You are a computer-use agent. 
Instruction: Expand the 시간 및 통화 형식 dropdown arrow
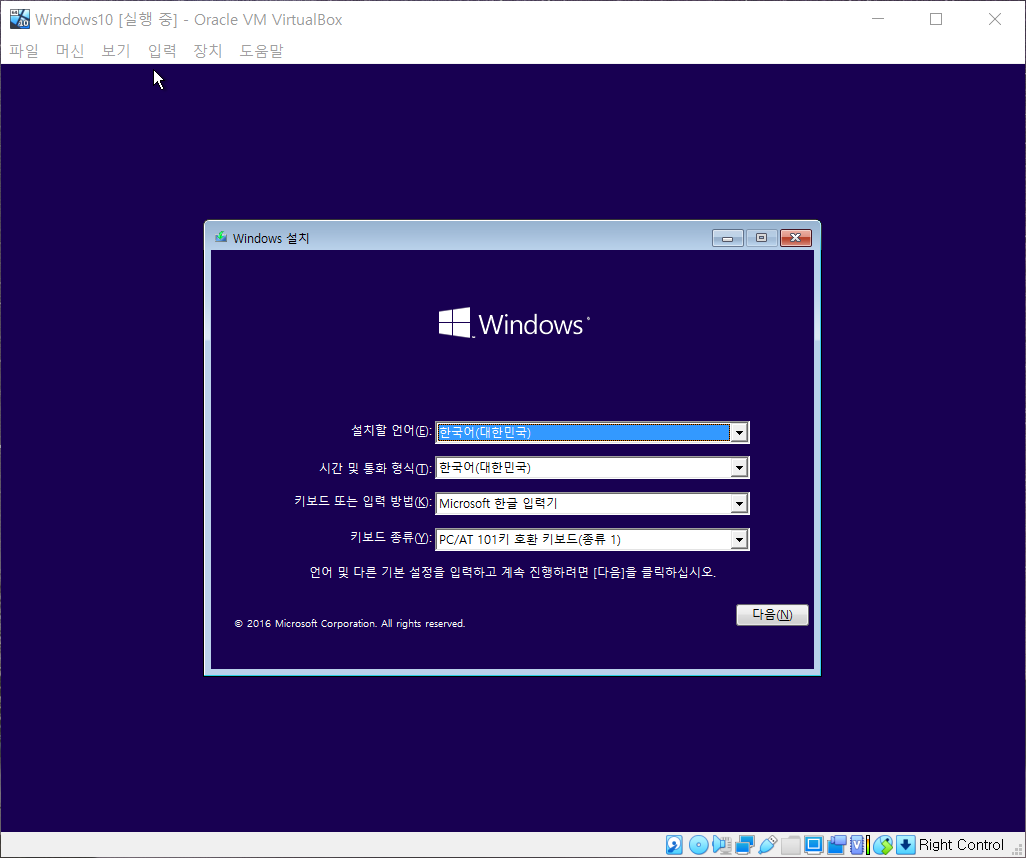[739, 467]
